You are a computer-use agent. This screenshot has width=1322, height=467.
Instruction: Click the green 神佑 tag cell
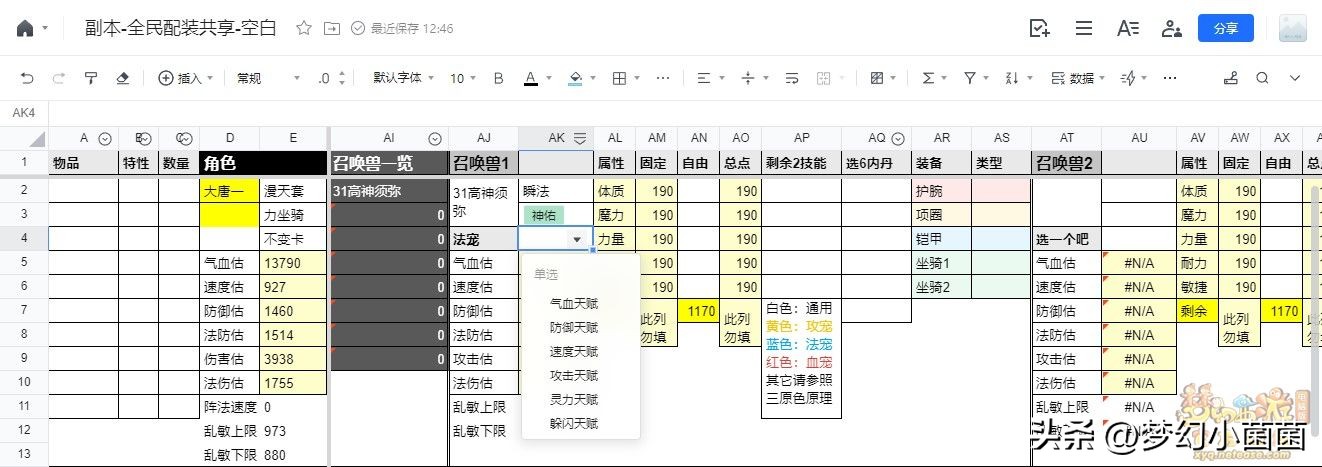[x=543, y=214]
